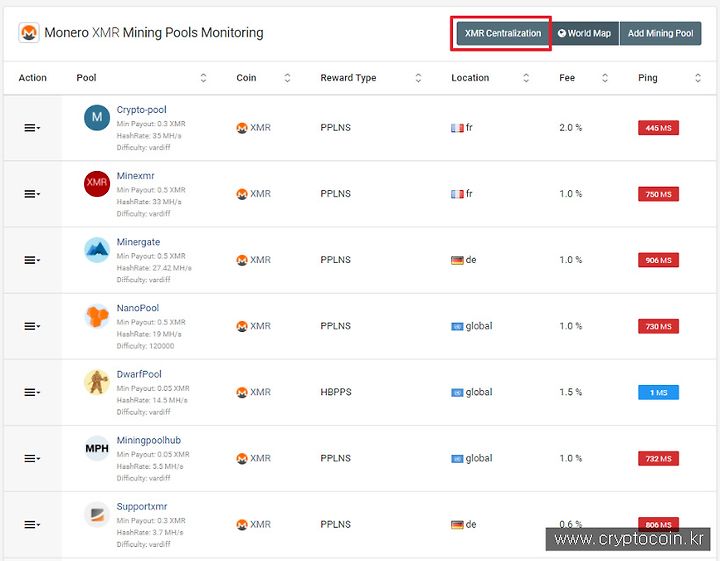Click the XMR coin icon in NanoPool row

point(242,326)
